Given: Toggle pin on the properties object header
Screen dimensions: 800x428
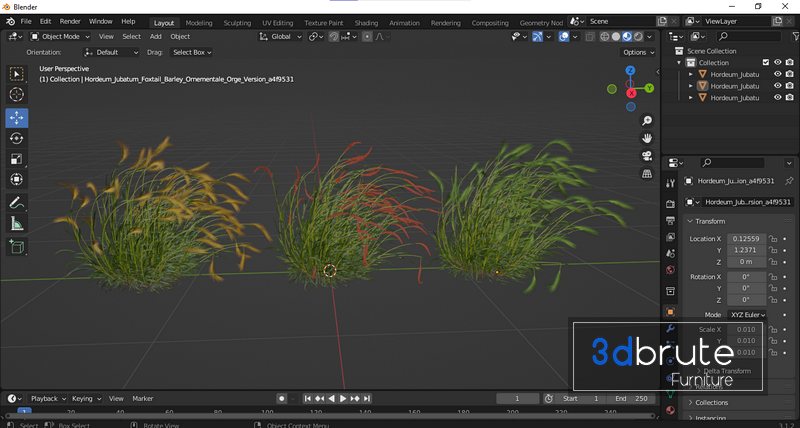Looking at the screenshot, I should pos(789,181).
